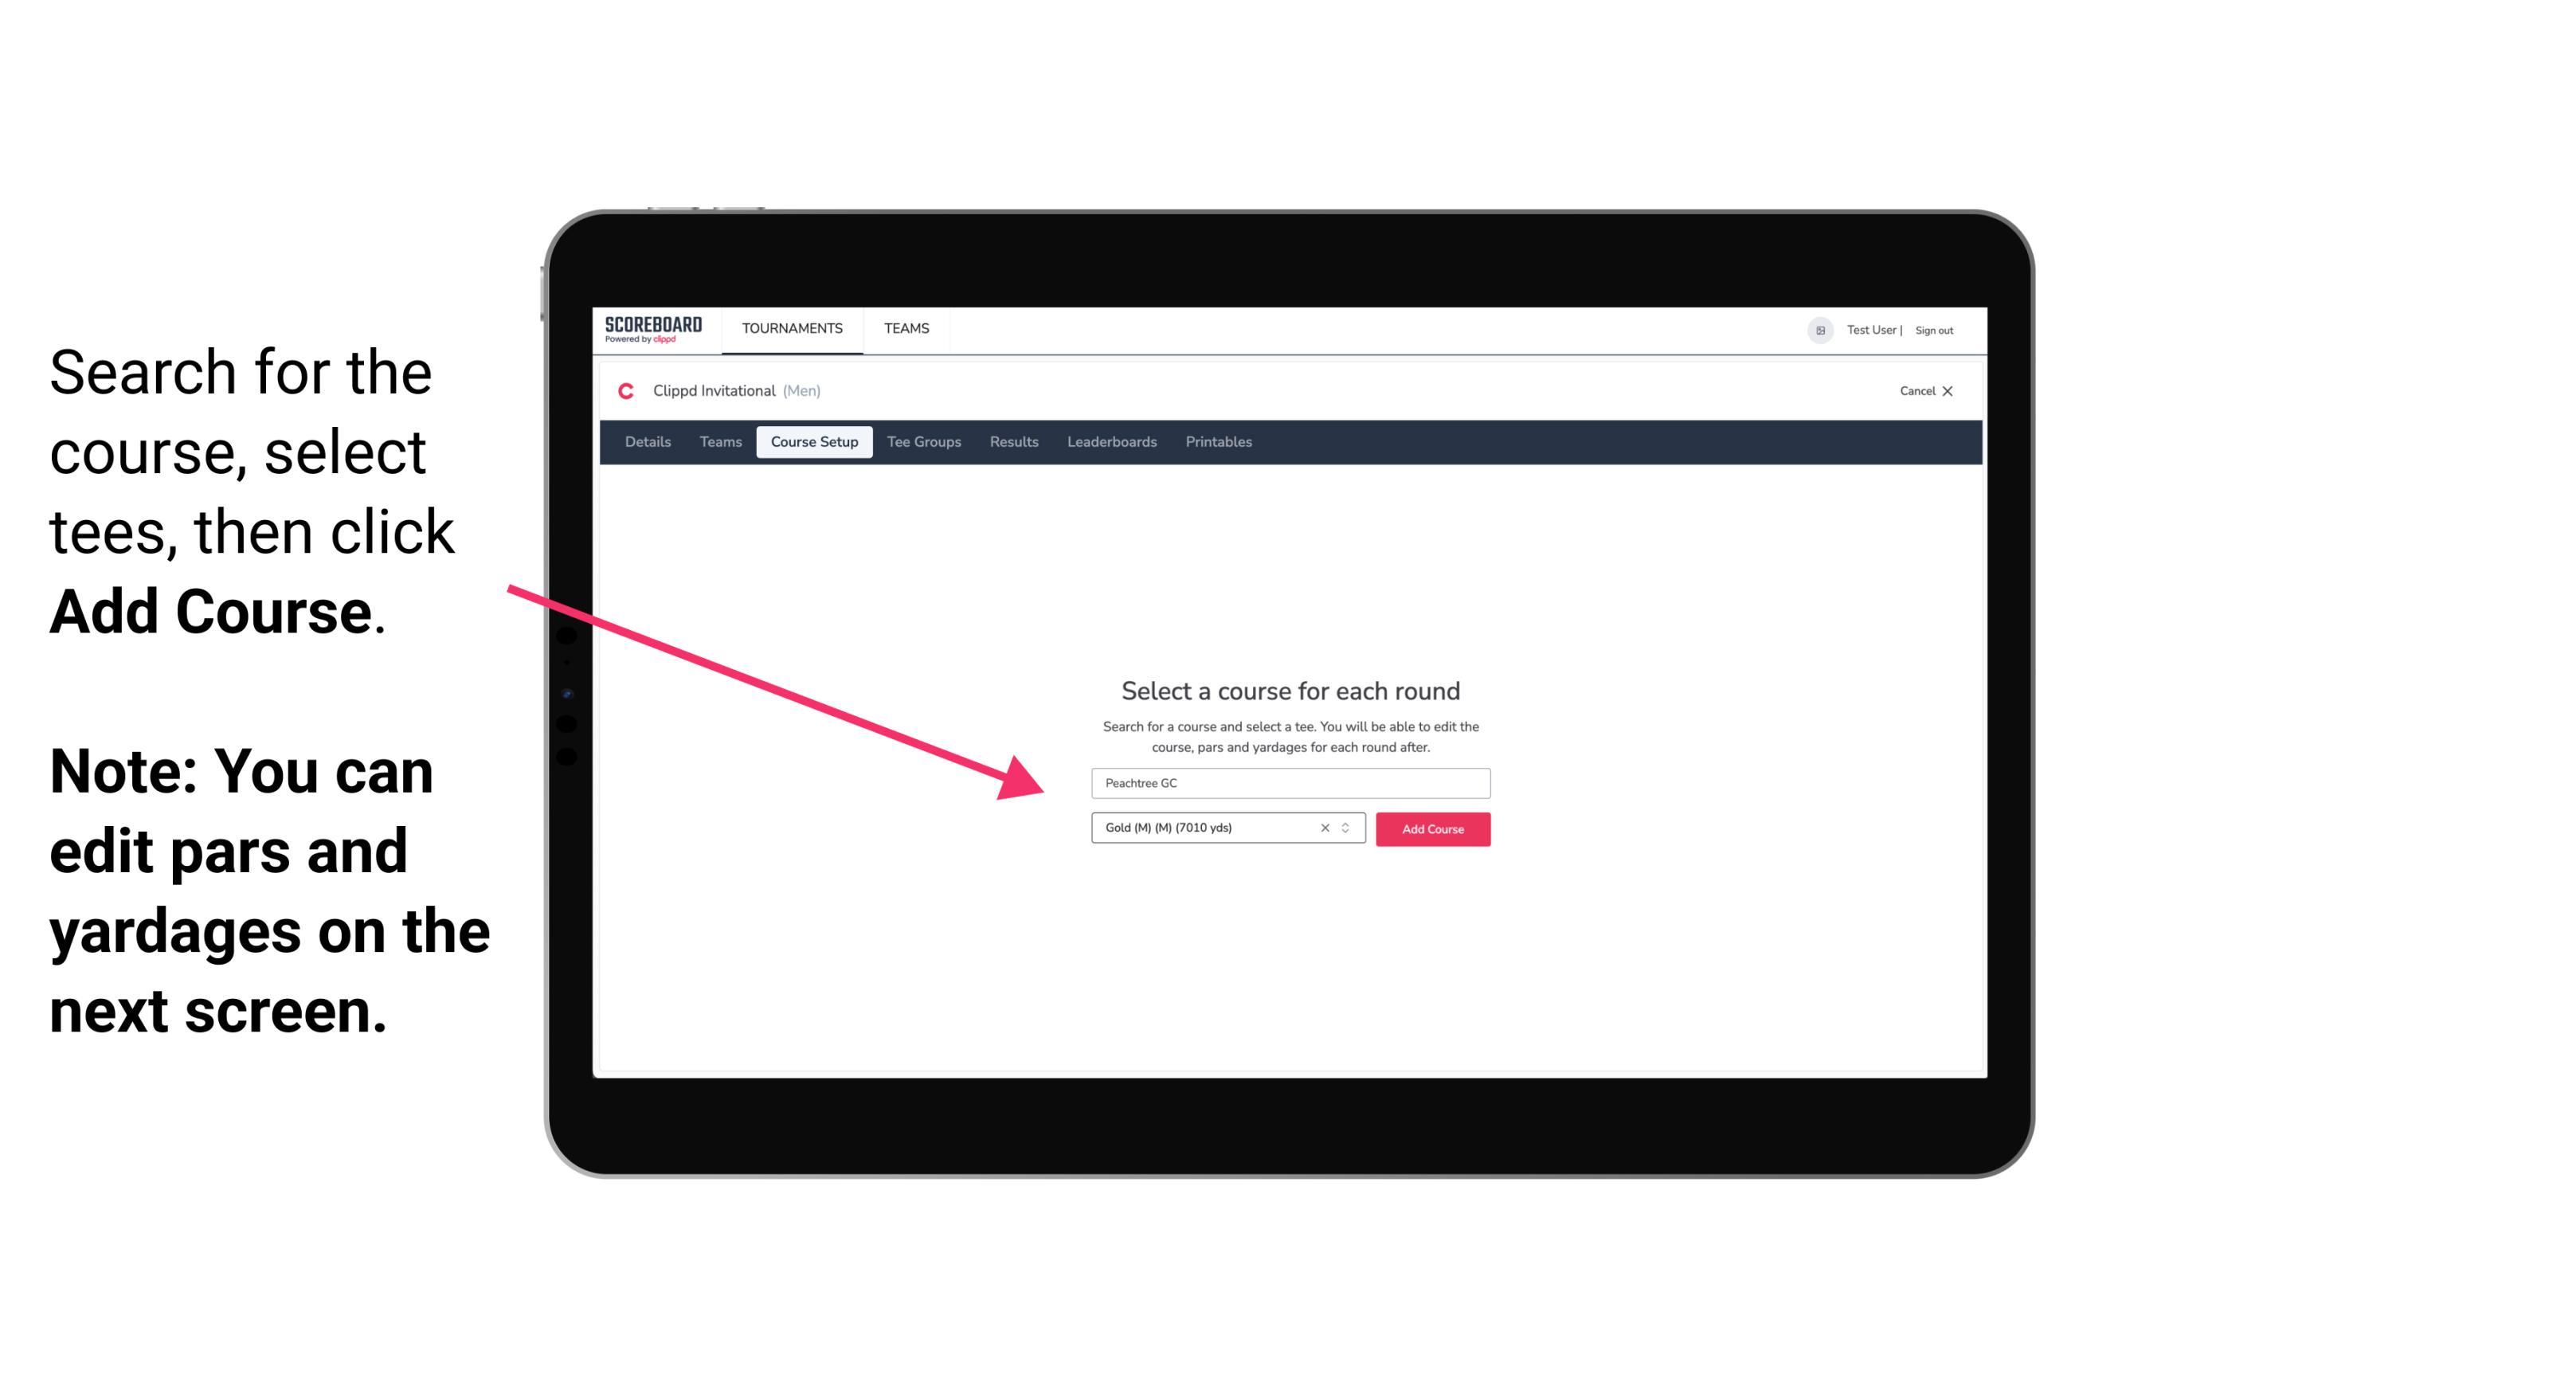Click the stepper arrows on tee selector
Screen dimensions: 2576x1386
point(1348,828)
